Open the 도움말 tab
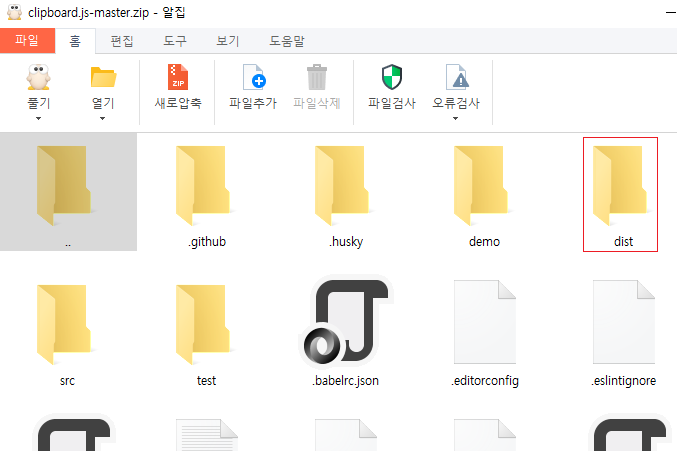 [x=287, y=41]
